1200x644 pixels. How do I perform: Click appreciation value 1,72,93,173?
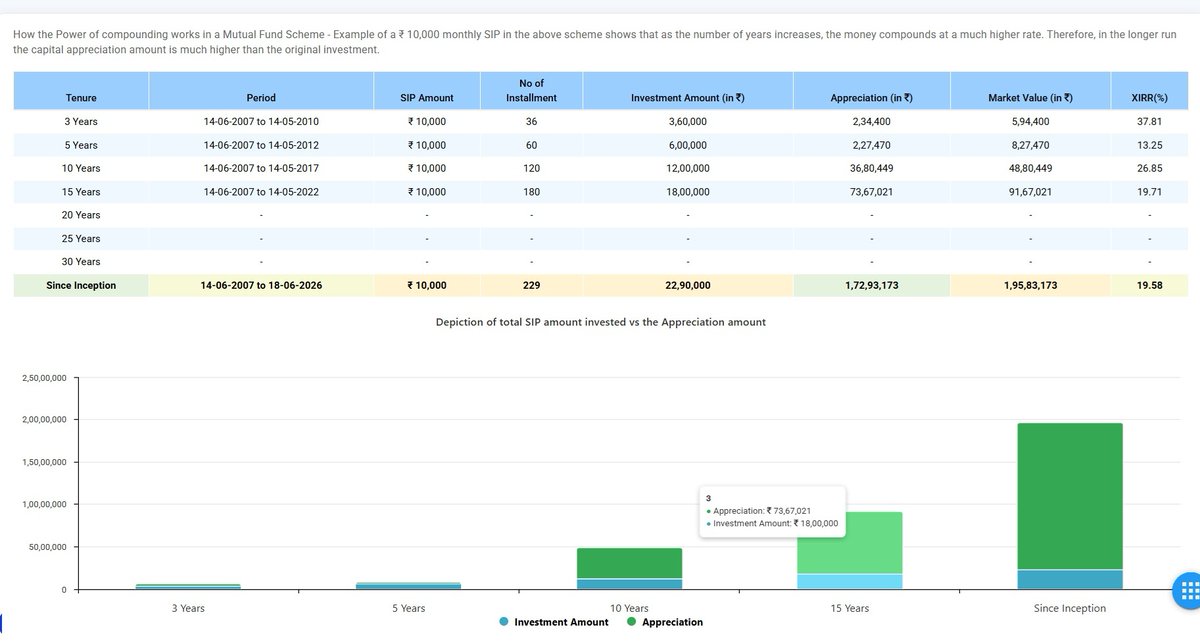[871, 285]
